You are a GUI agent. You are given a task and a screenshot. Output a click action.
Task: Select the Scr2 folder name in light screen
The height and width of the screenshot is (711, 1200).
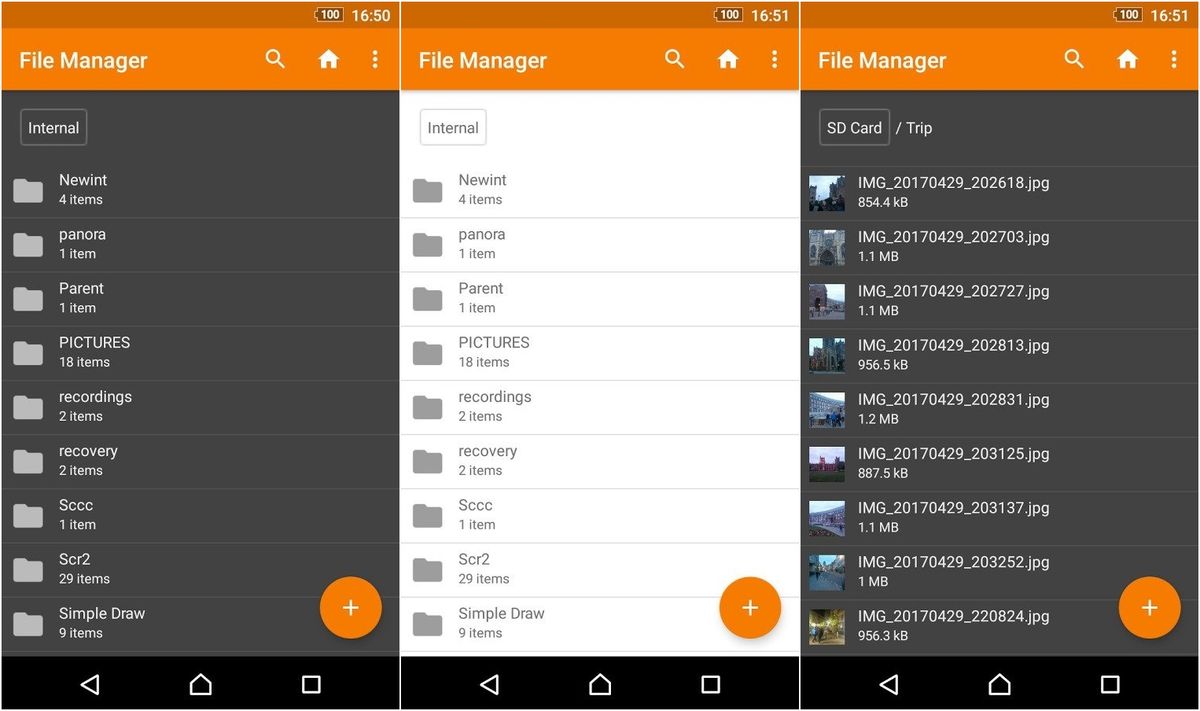pyautogui.click(x=474, y=559)
